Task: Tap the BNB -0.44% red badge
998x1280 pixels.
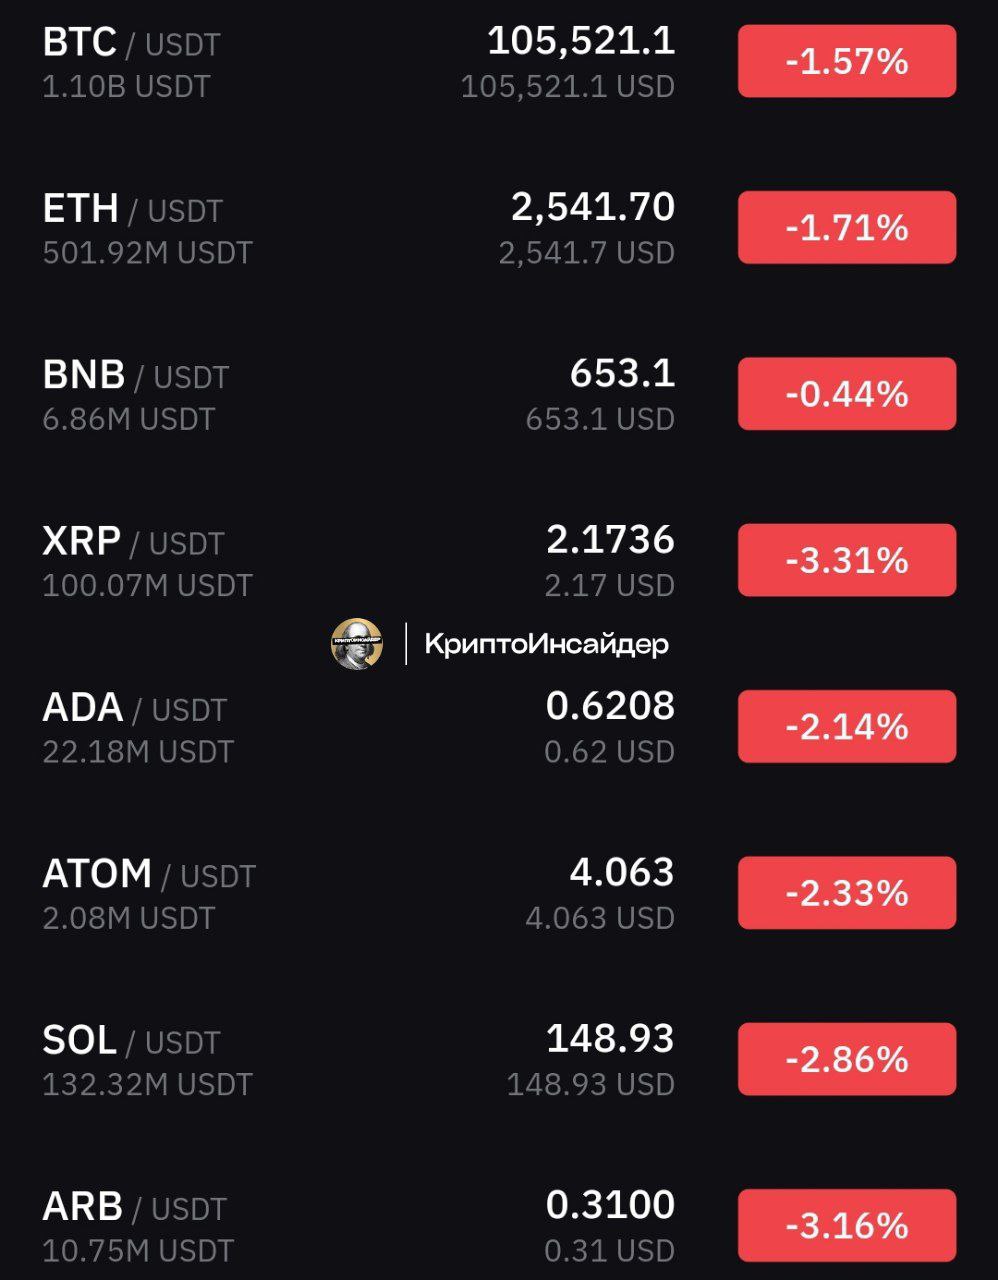Action: point(846,394)
